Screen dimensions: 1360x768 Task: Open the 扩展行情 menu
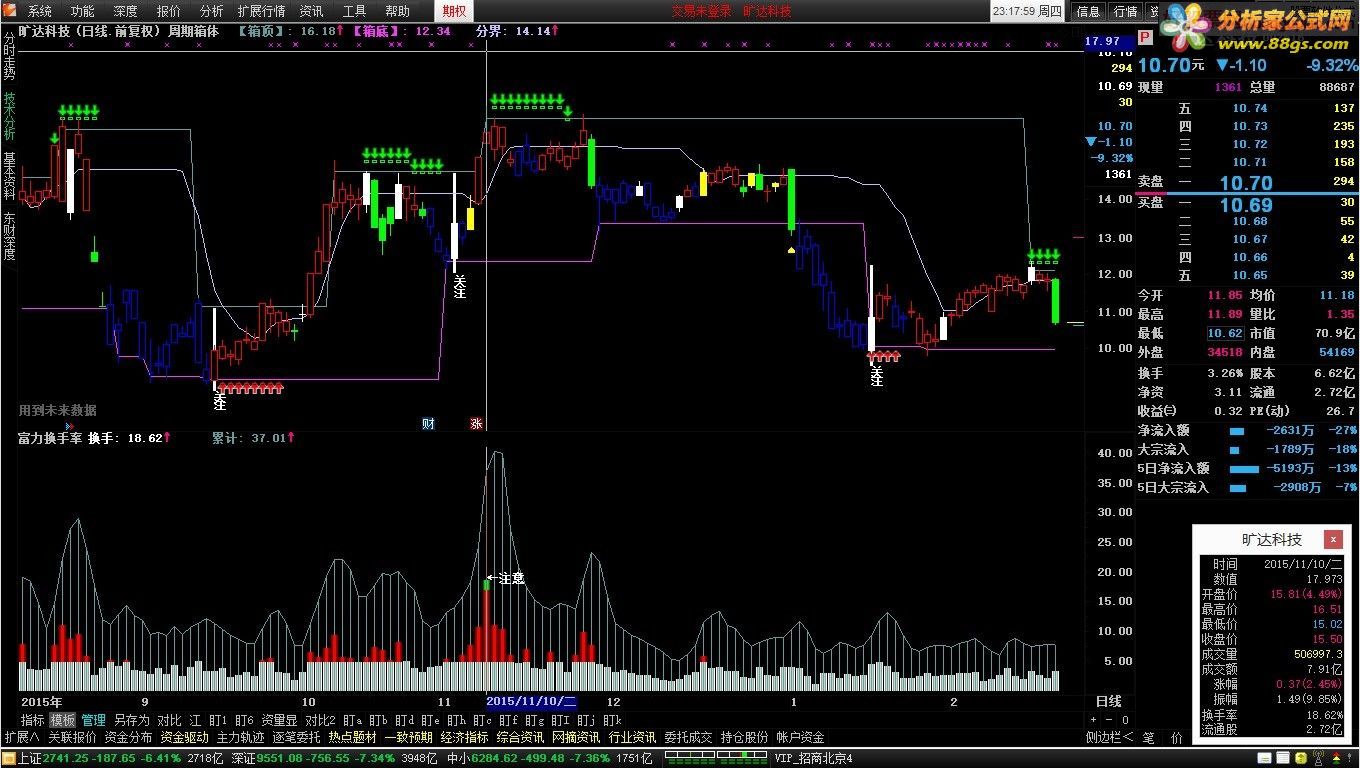point(261,11)
